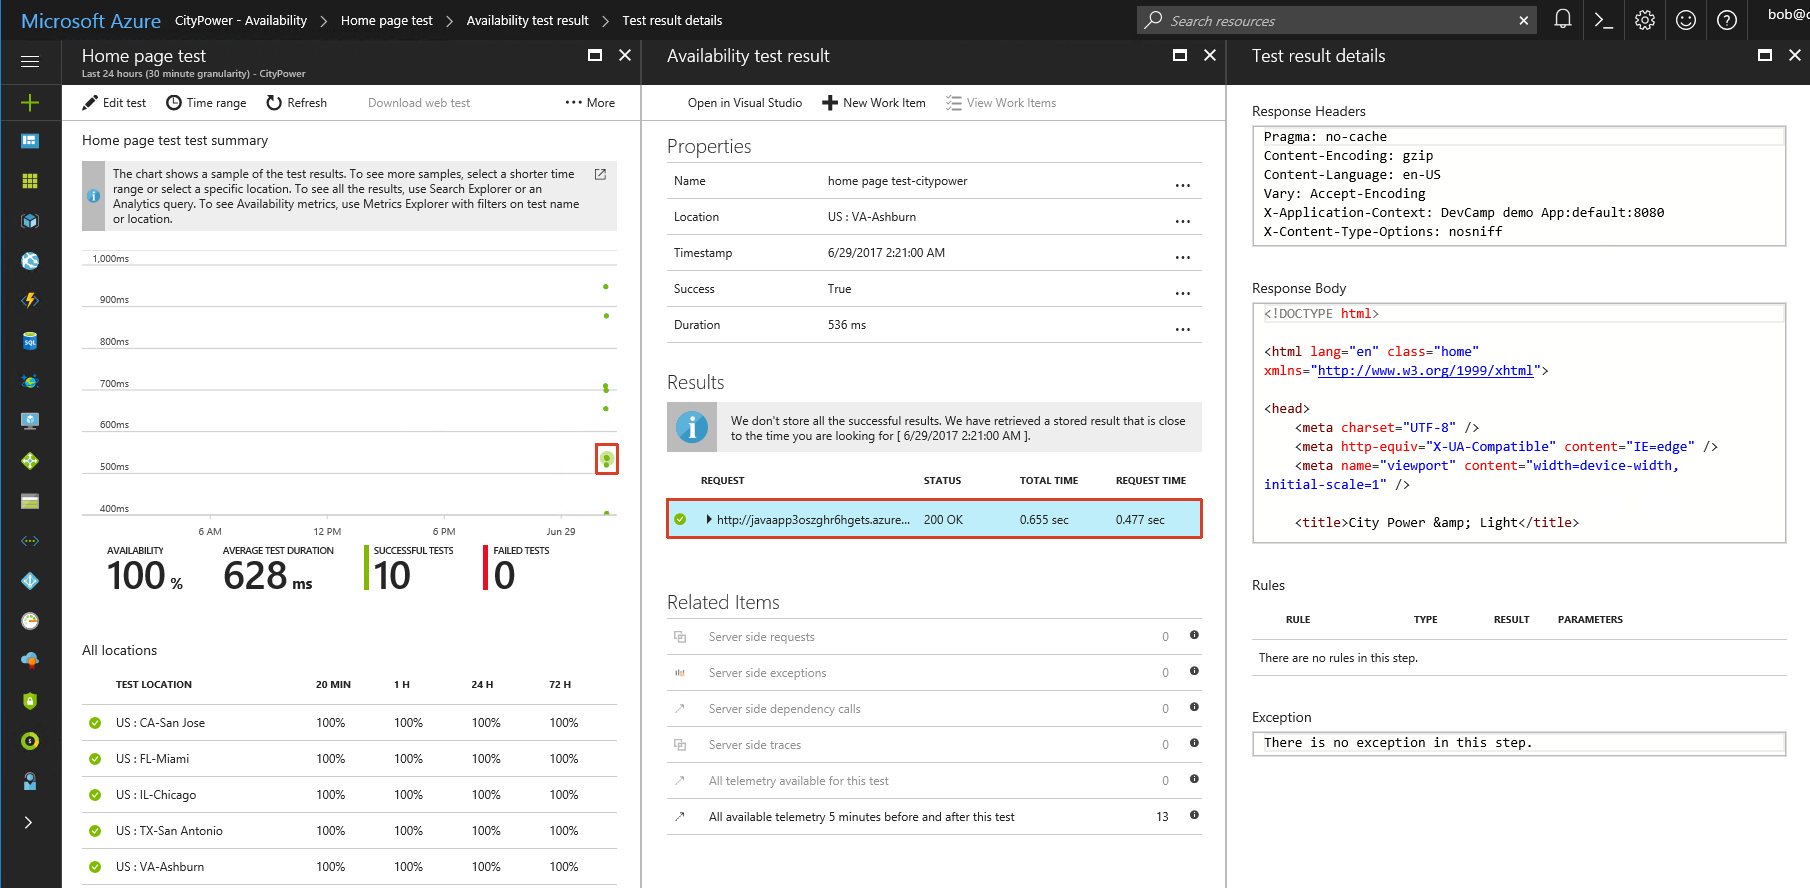1810x888 pixels.
Task: Open ellipsis menu for Timestamp property
Action: click(x=1183, y=257)
